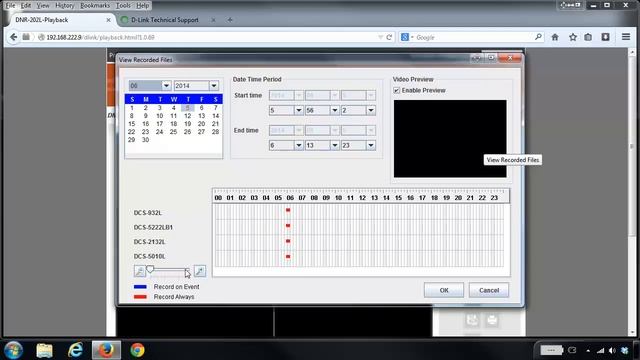Viewport: 640px width, 360px height.
Task: Open the Help menu
Action: [x=142, y=5]
